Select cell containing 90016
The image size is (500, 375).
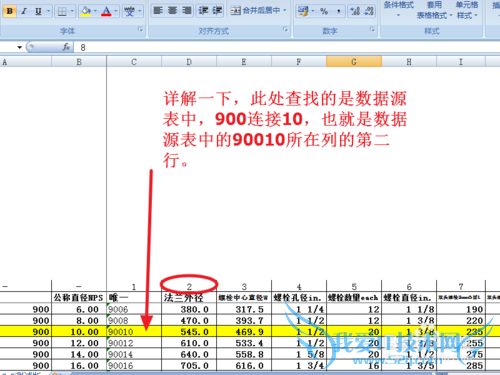[x=134, y=366]
